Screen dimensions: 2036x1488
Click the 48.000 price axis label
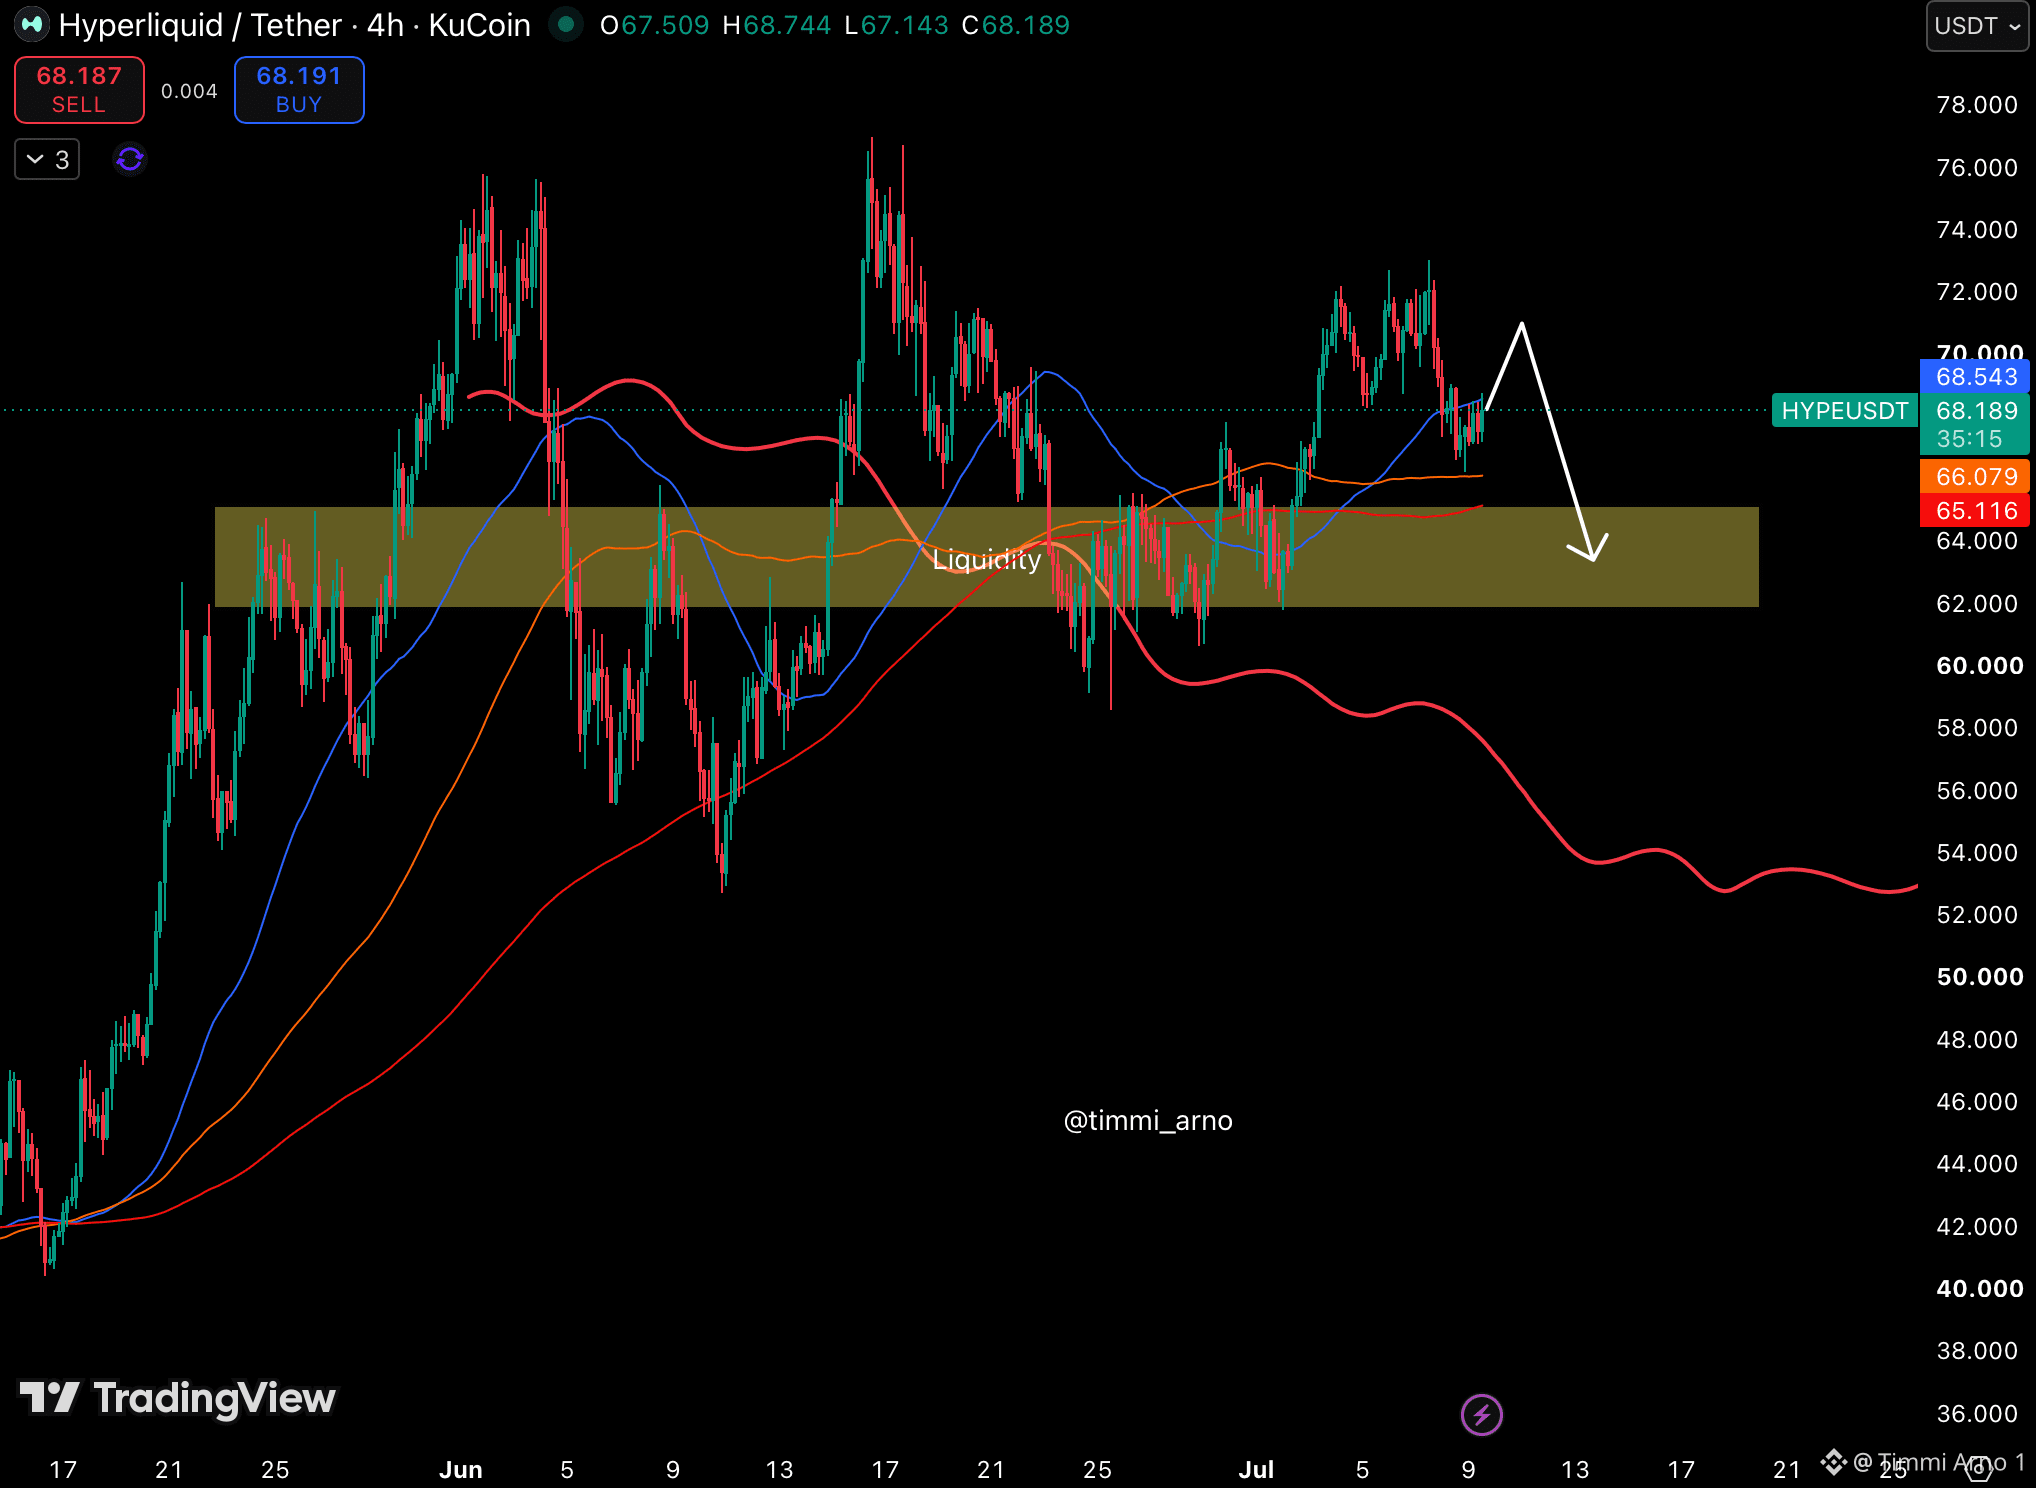click(x=1977, y=1039)
